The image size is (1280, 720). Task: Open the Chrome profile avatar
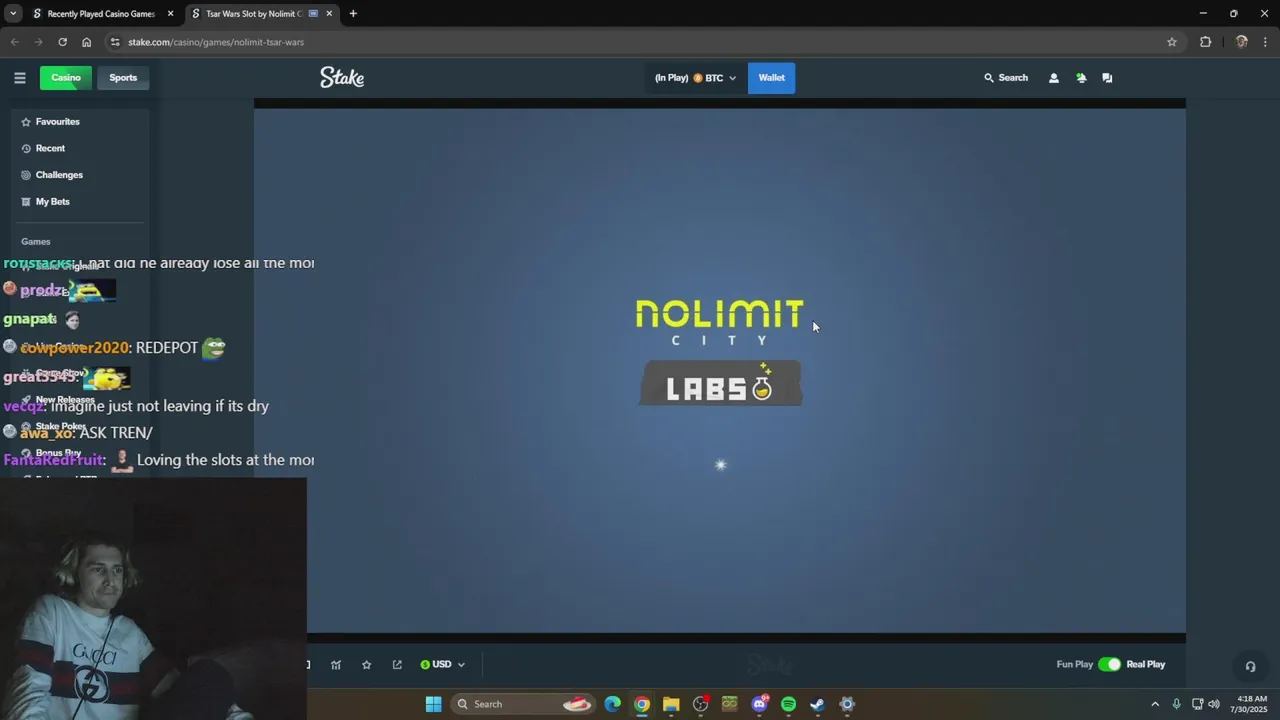[x=1241, y=42]
